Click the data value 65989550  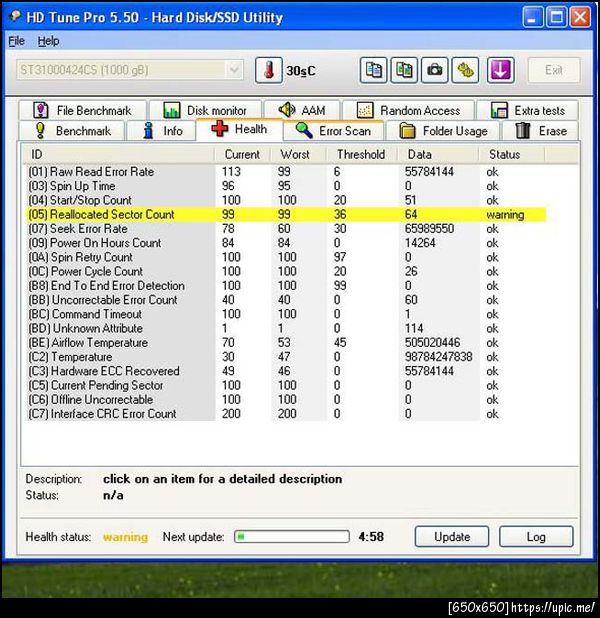(x=429, y=229)
